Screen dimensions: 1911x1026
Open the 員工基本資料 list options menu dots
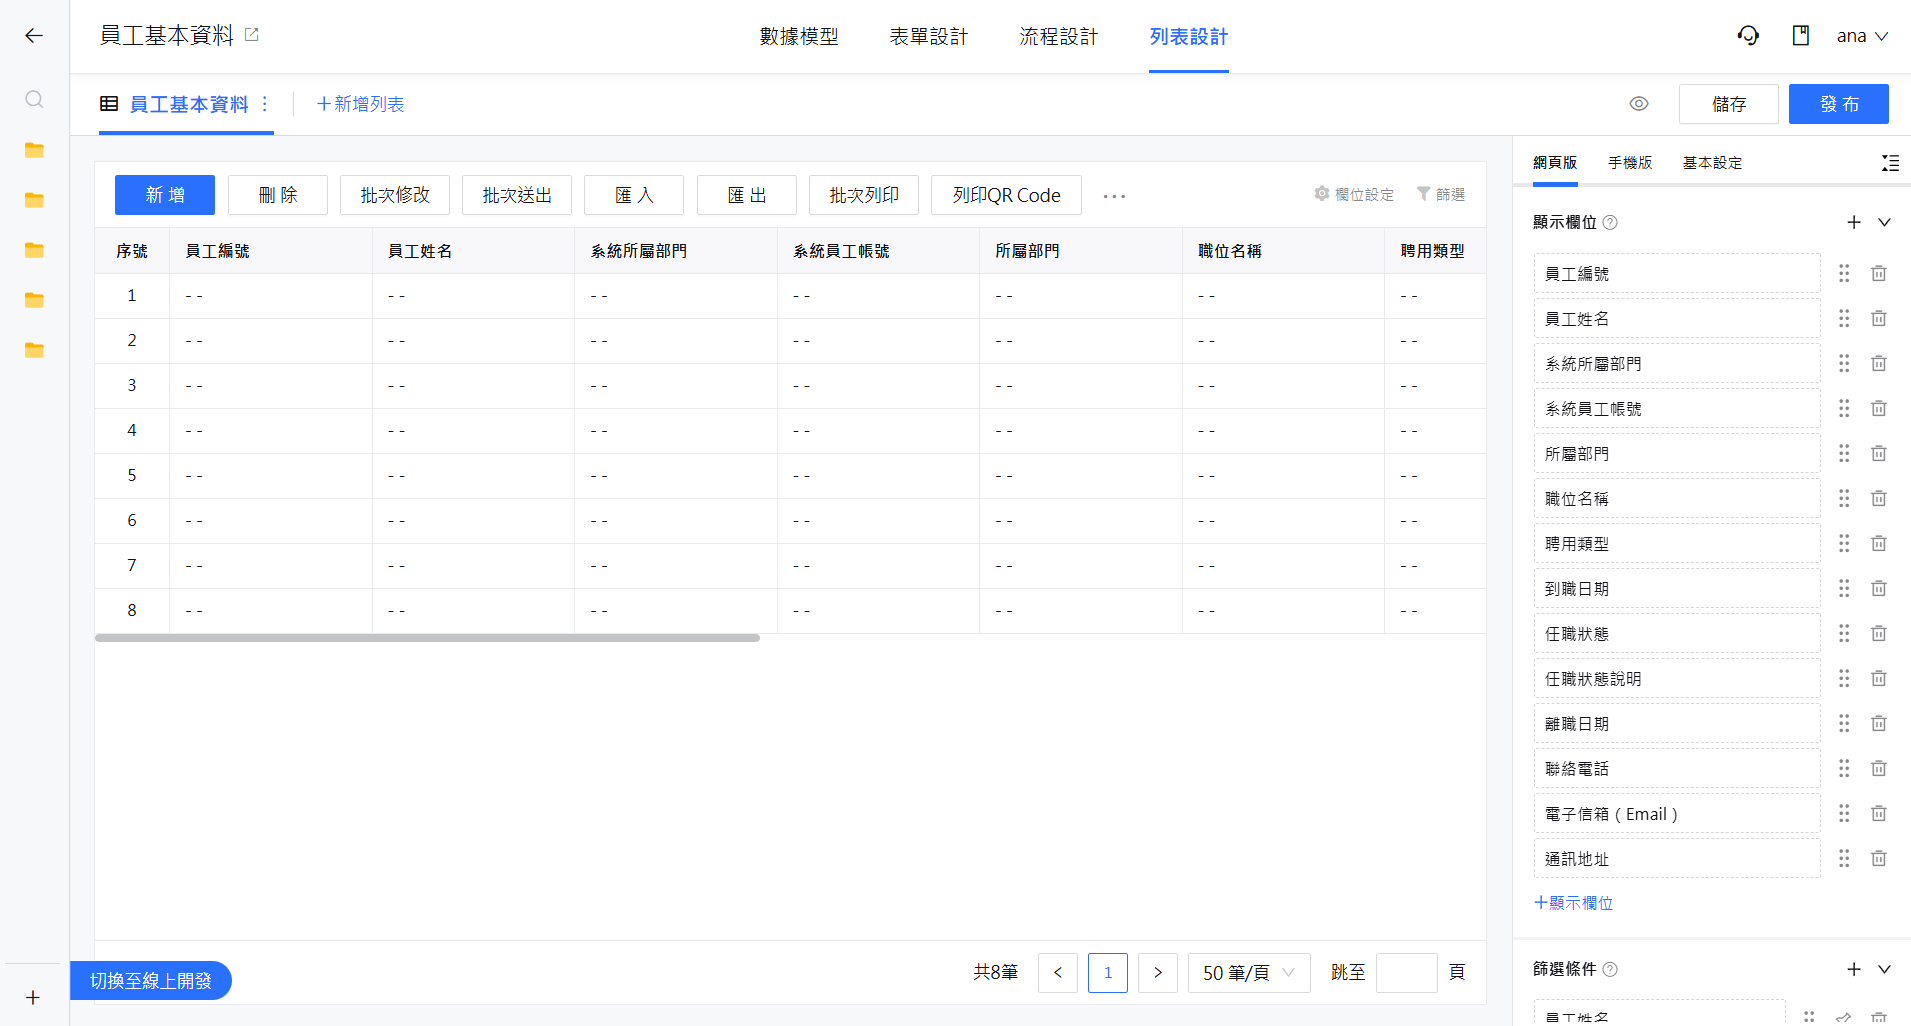click(265, 104)
